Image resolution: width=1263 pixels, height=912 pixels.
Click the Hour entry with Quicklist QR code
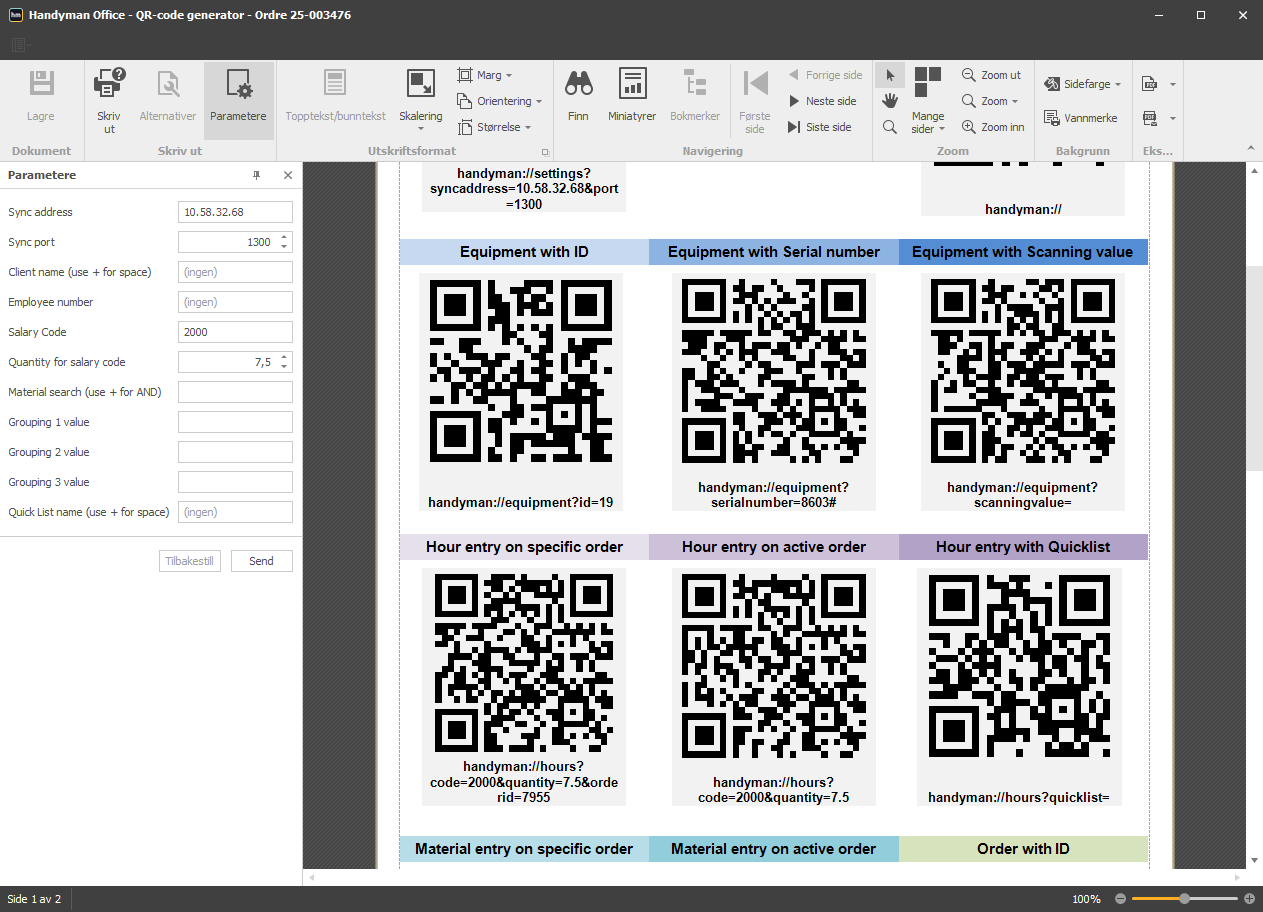[x=1020, y=666]
